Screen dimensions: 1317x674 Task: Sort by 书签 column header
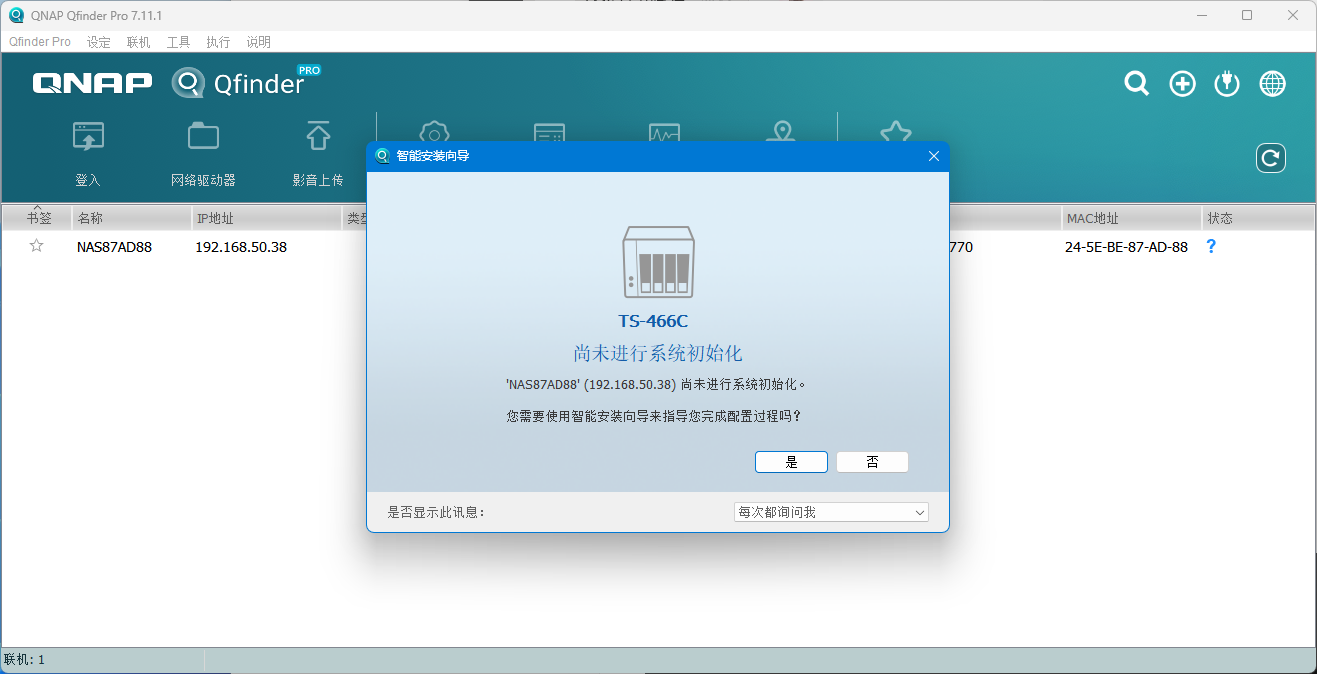click(37, 218)
